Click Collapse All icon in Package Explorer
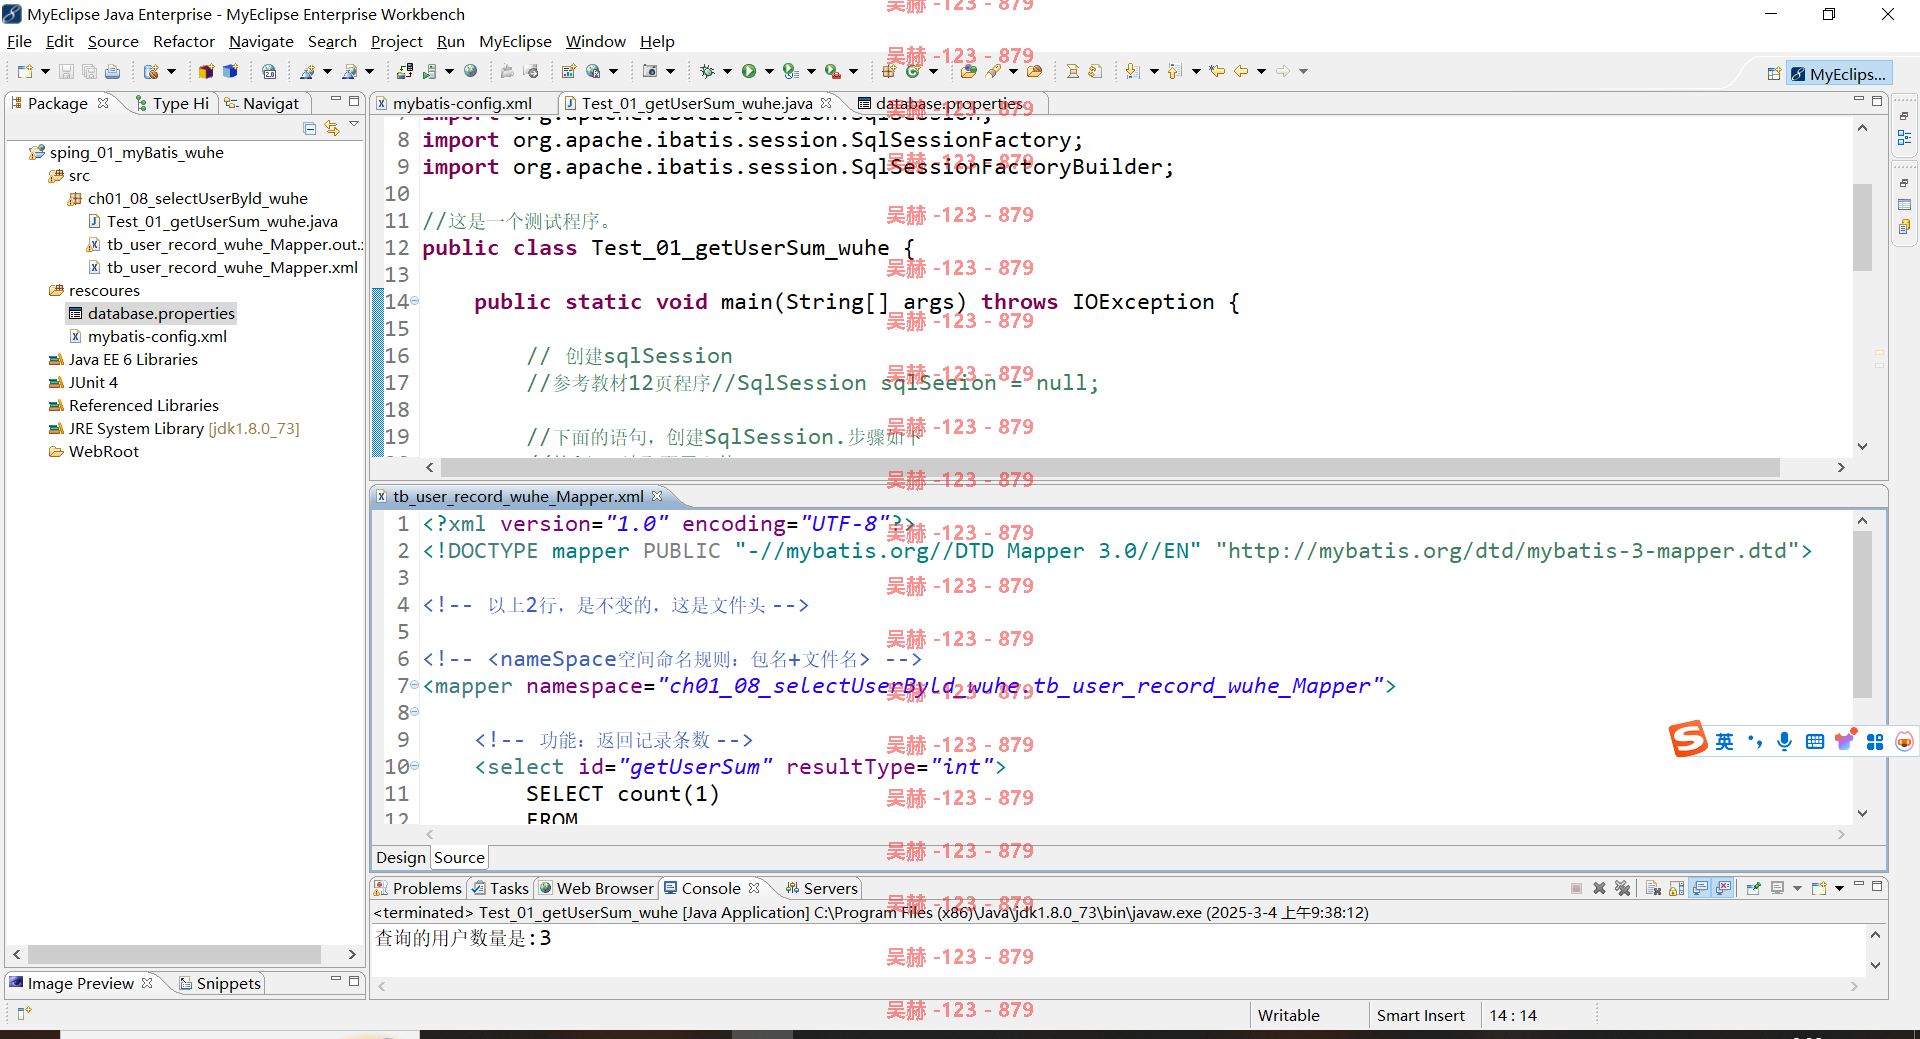 pos(310,128)
